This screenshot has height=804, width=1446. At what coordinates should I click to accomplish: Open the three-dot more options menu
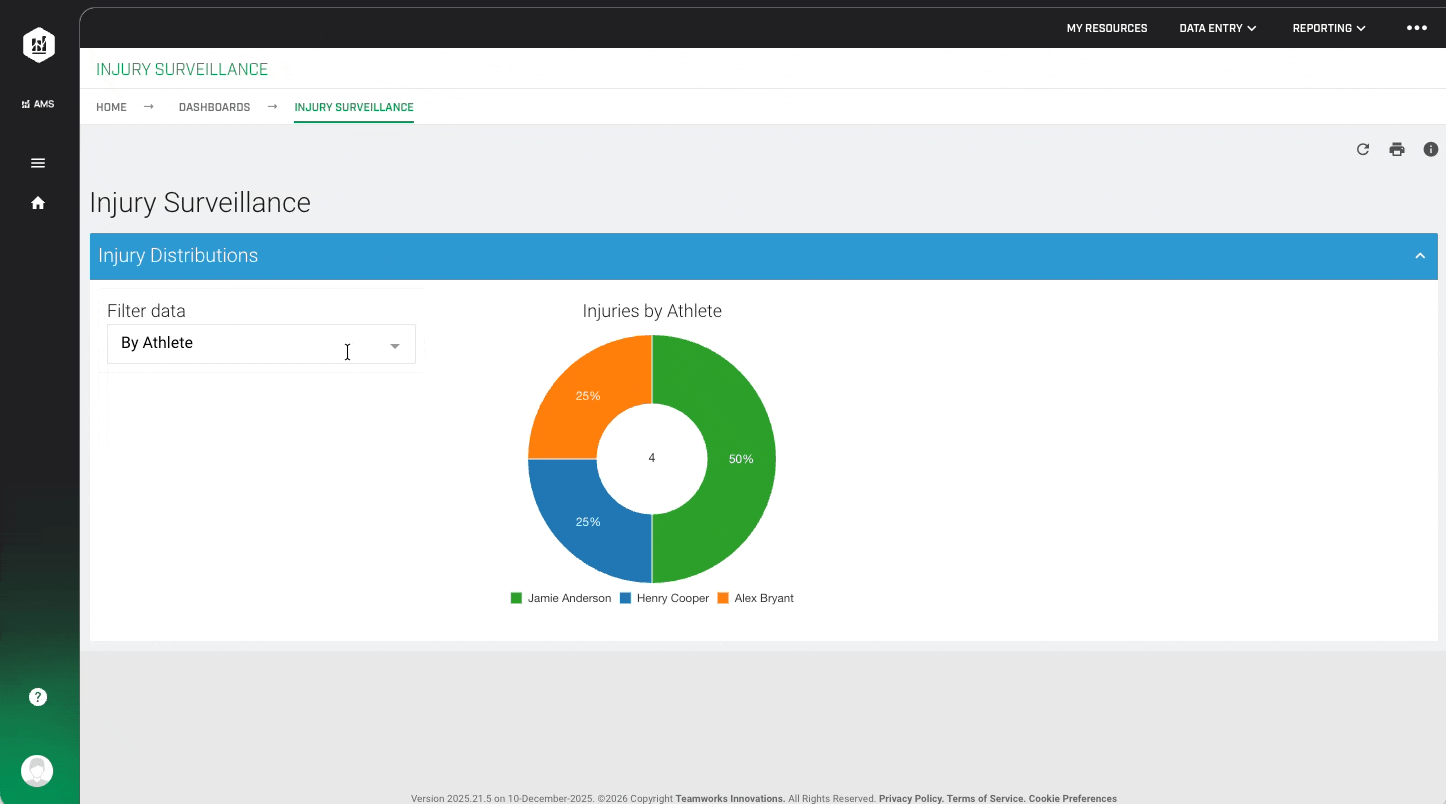[1417, 28]
